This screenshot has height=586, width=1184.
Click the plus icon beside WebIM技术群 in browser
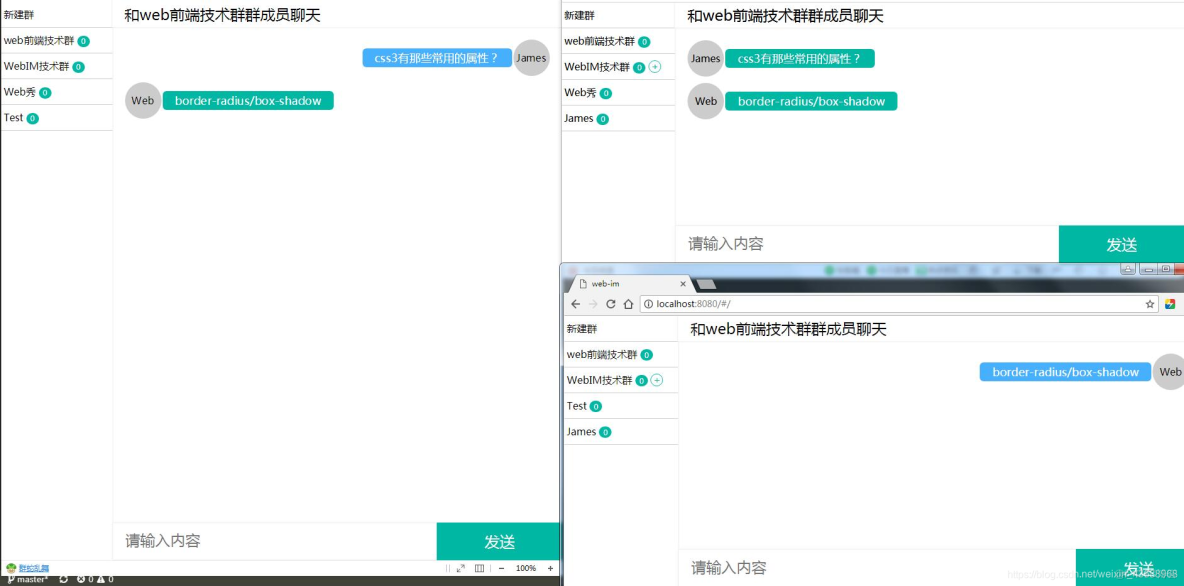coord(657,380)
